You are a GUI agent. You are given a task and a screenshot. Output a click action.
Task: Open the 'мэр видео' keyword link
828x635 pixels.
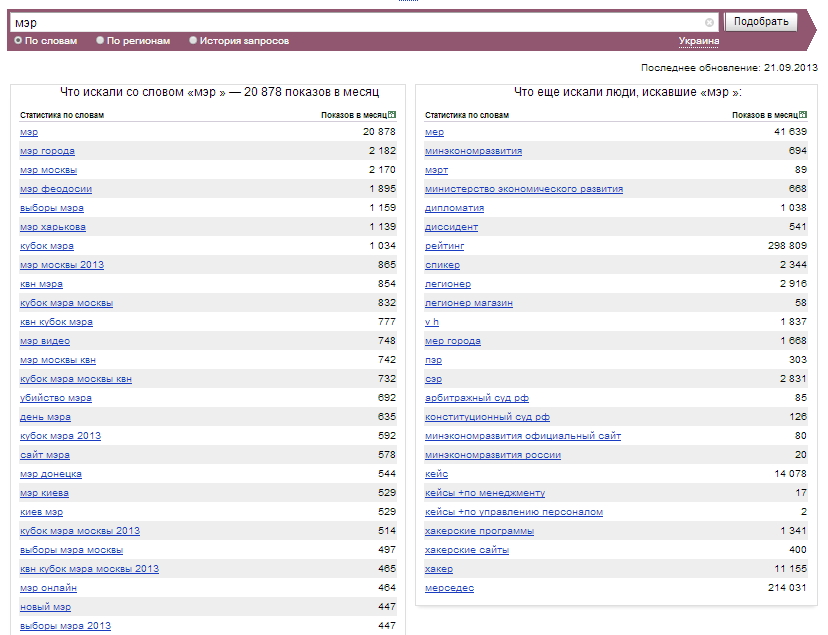[x=45, y=341]
